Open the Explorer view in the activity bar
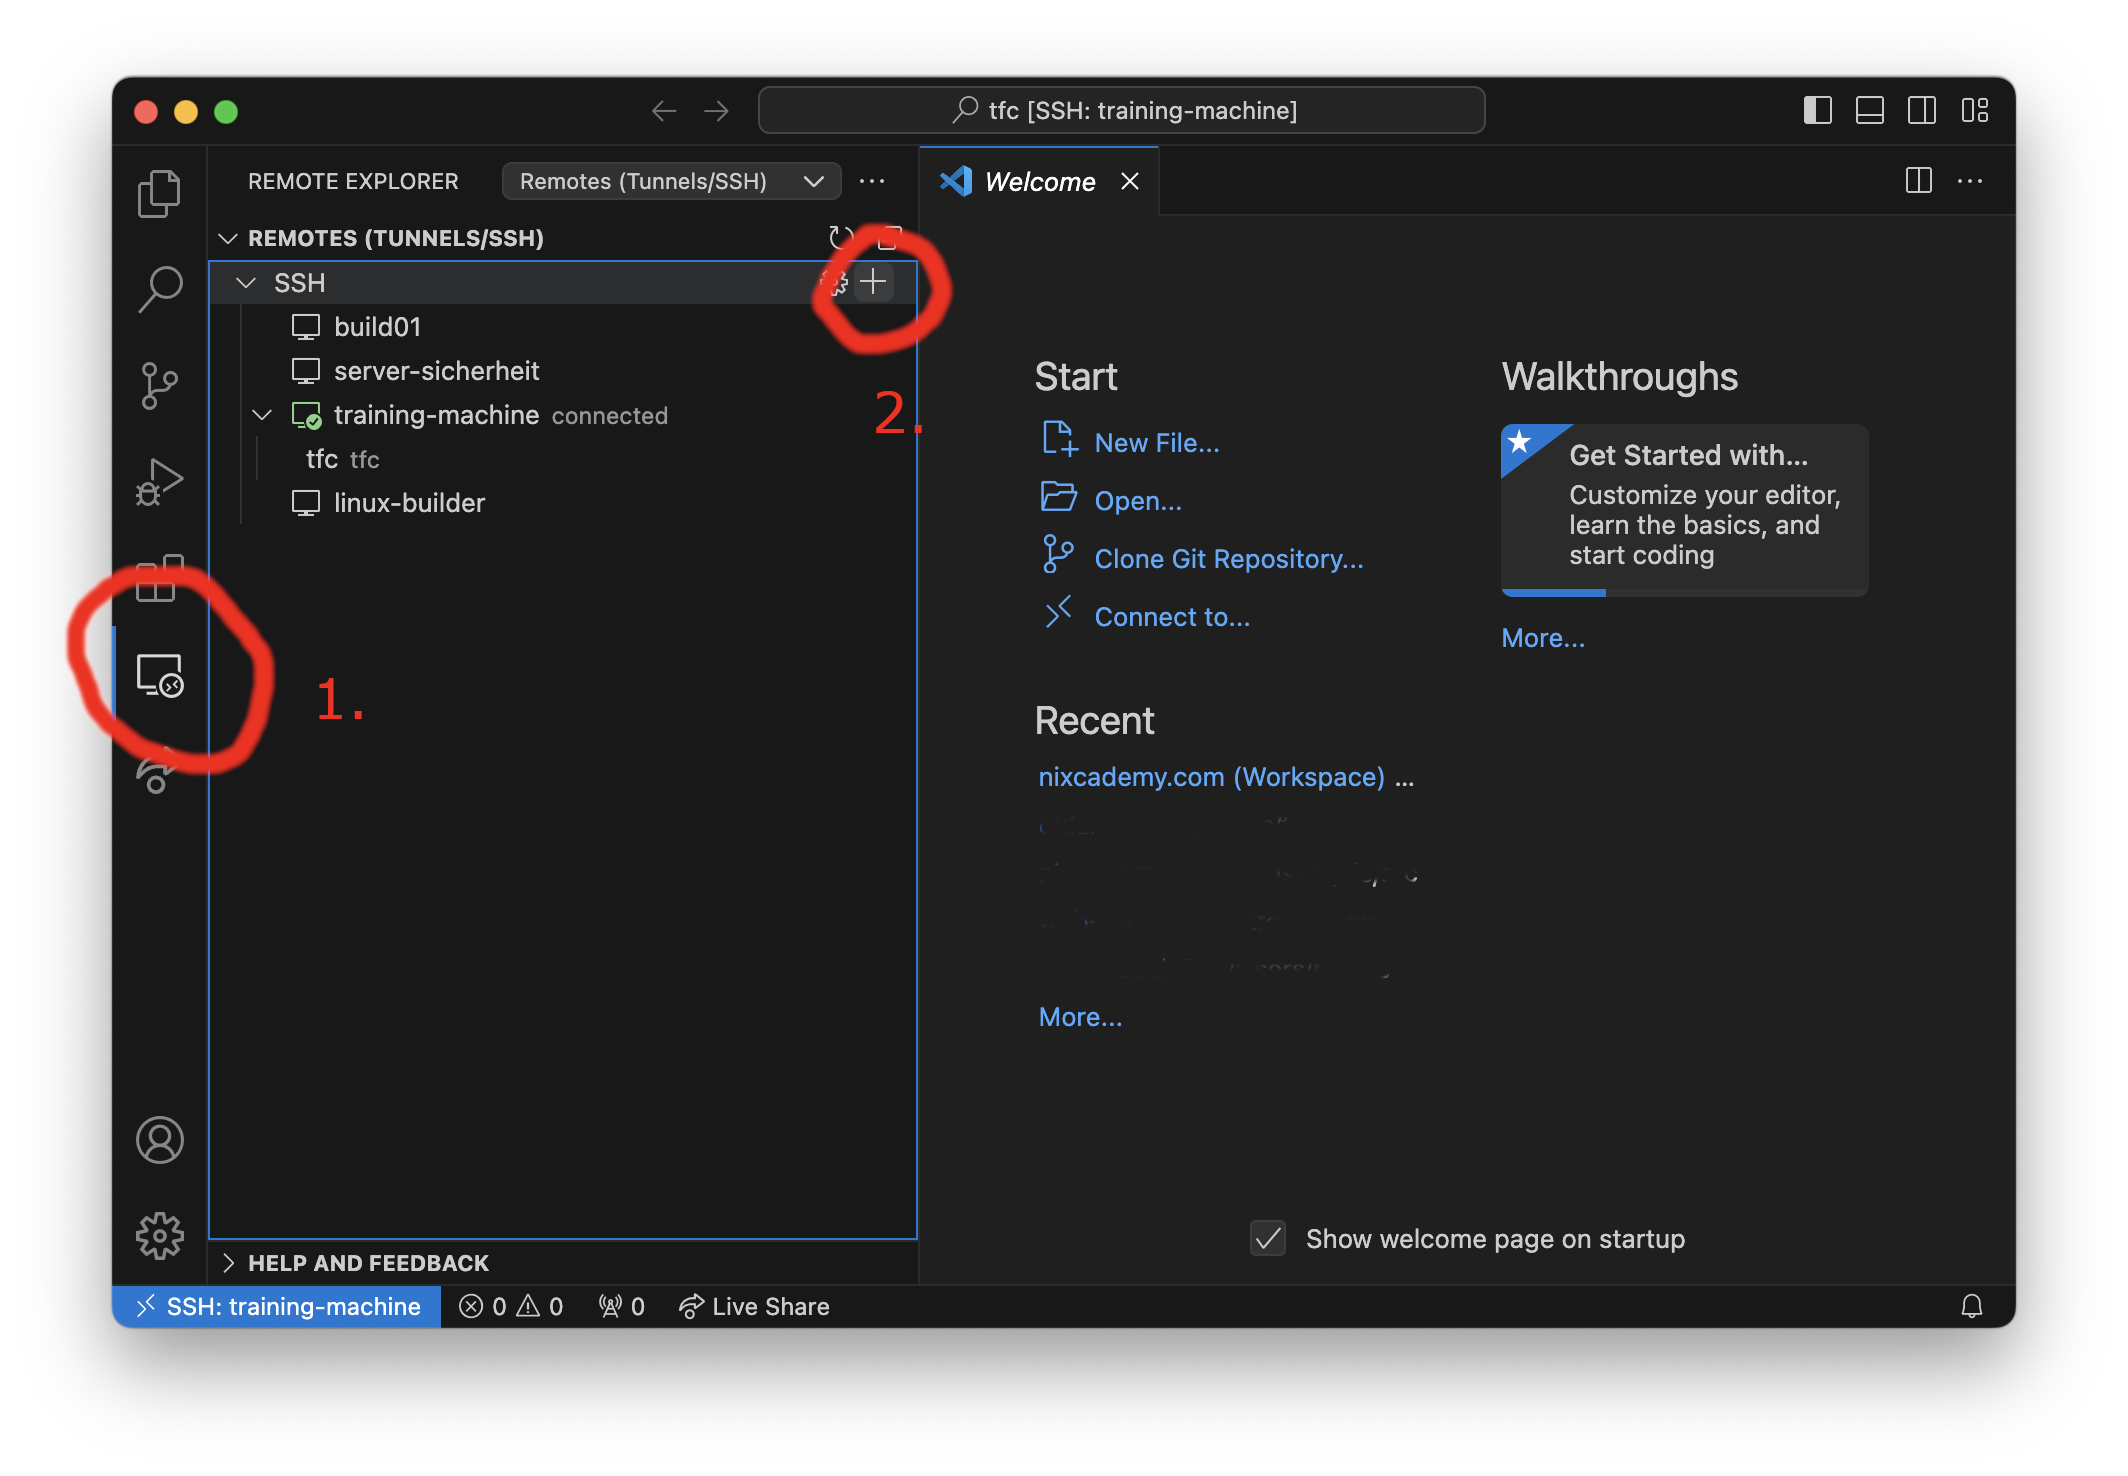Image resolution: width=2128 pixels, height=1476 pixels. pyautogui.click(x=159, y=193)
